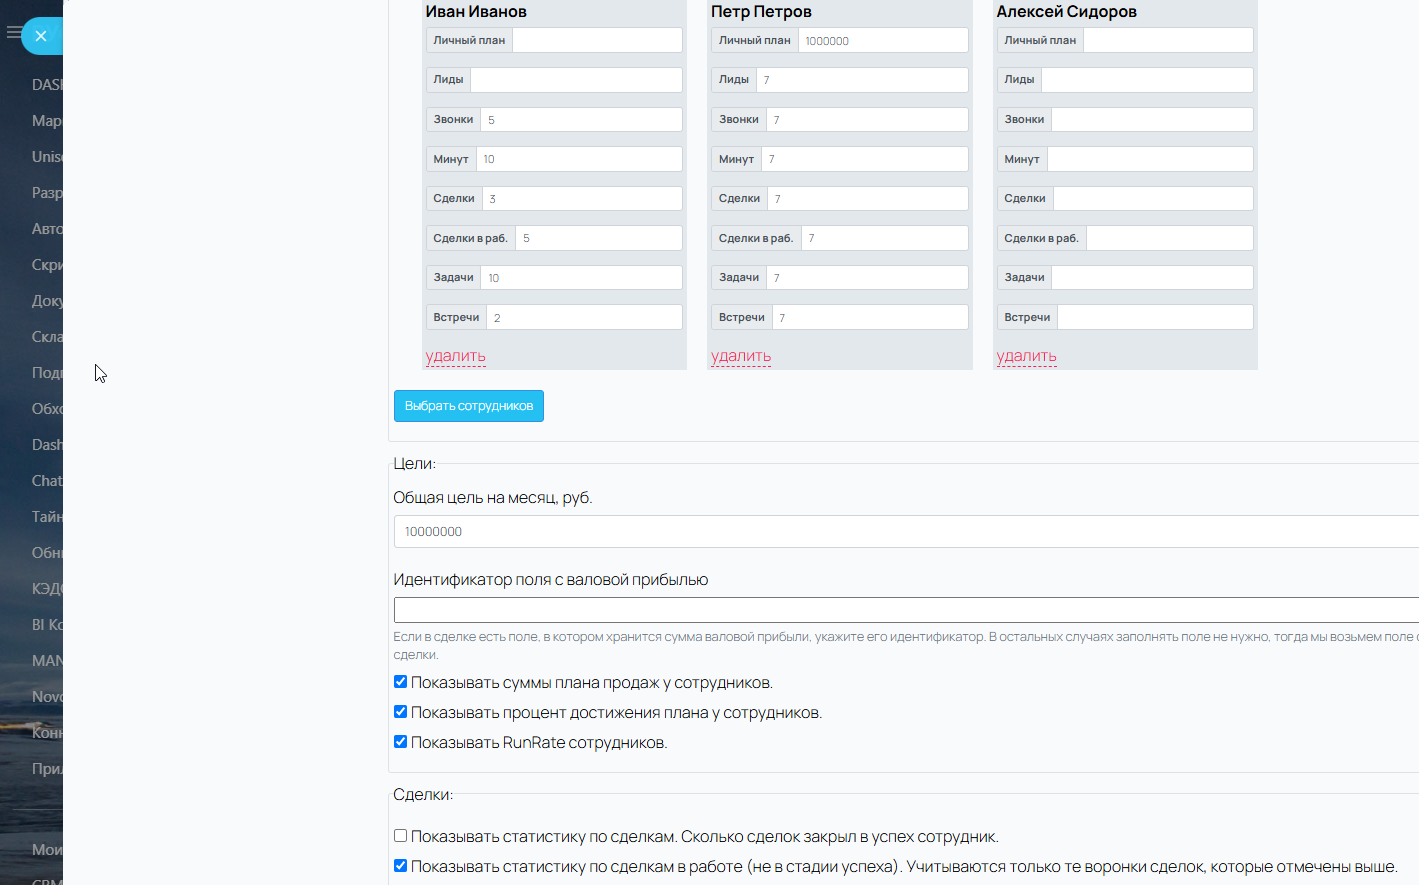Image resolution: width=1419 pixels, height=885 pixels.
Task: Edit Петр Петров's 'Личный план' field
Action: [x=883, y=40]
